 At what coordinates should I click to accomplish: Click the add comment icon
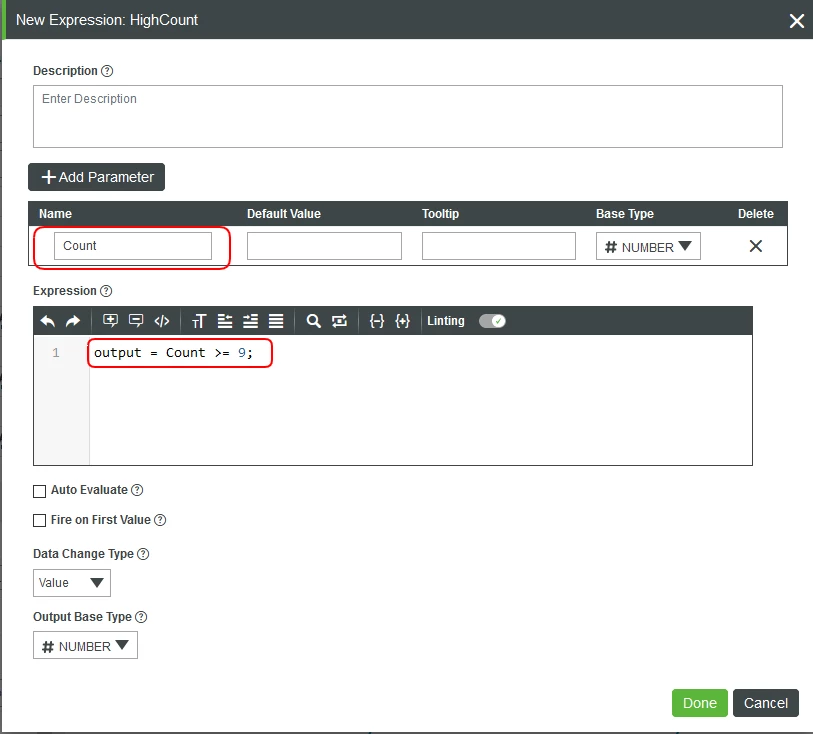(x=110, y=321)
